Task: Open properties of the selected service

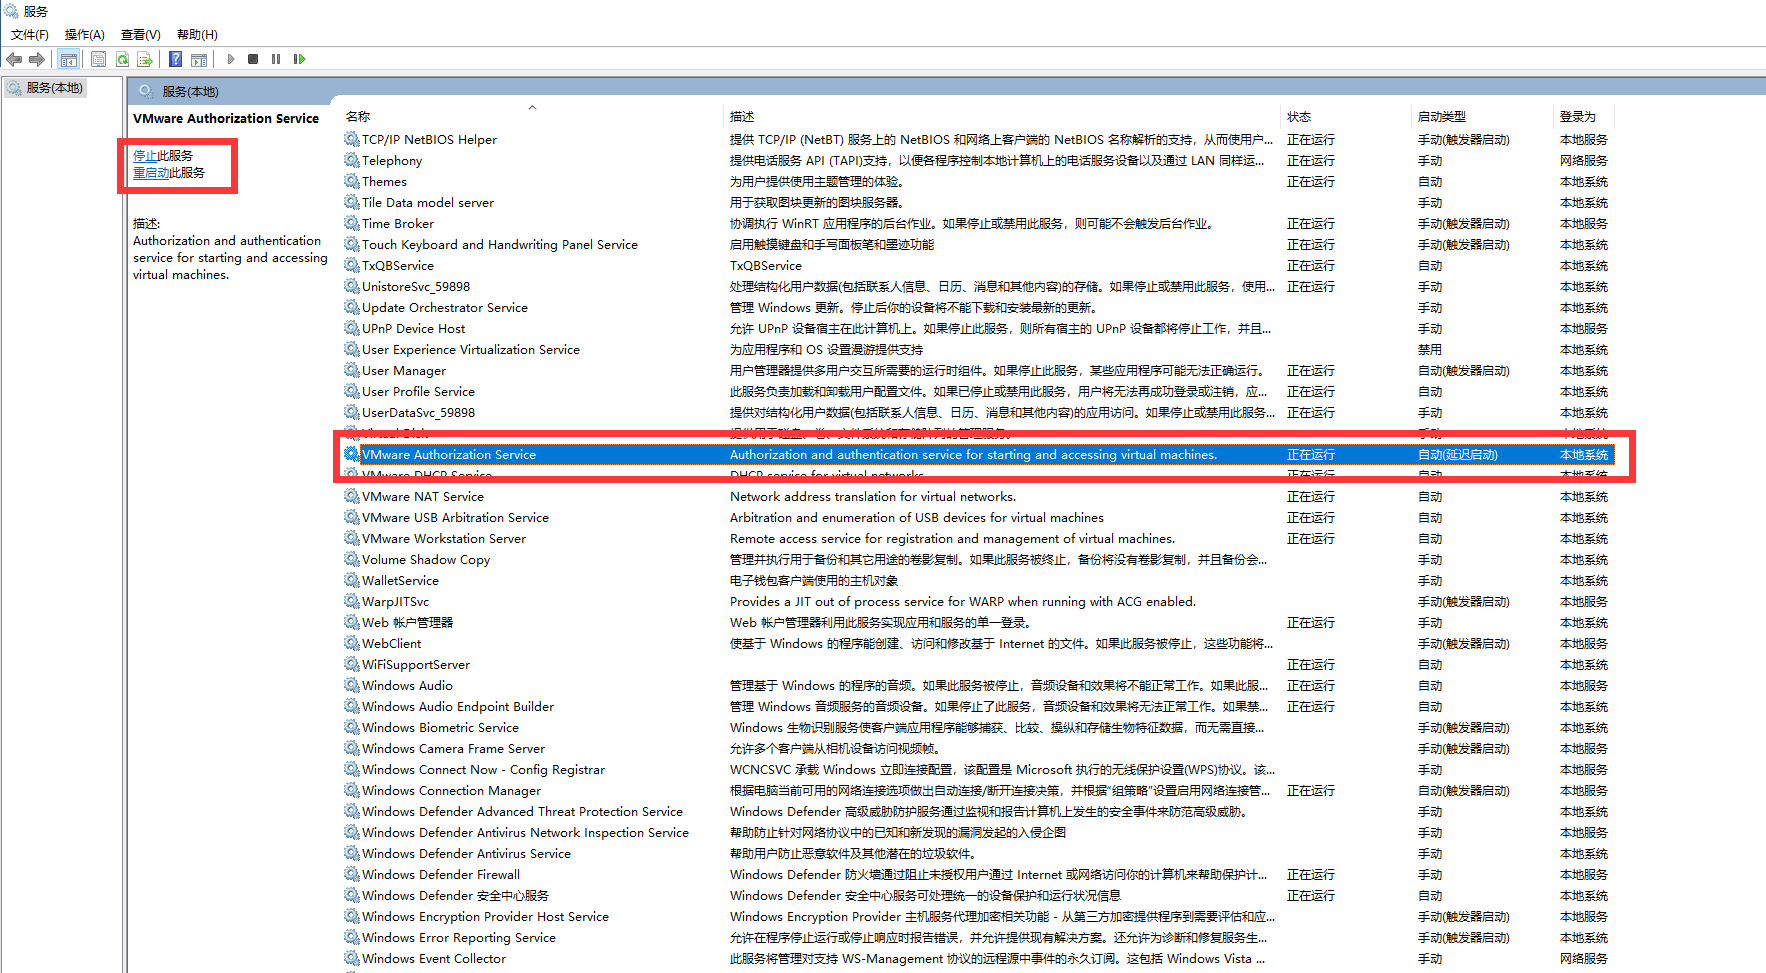Action: click(x=98, y=59)
